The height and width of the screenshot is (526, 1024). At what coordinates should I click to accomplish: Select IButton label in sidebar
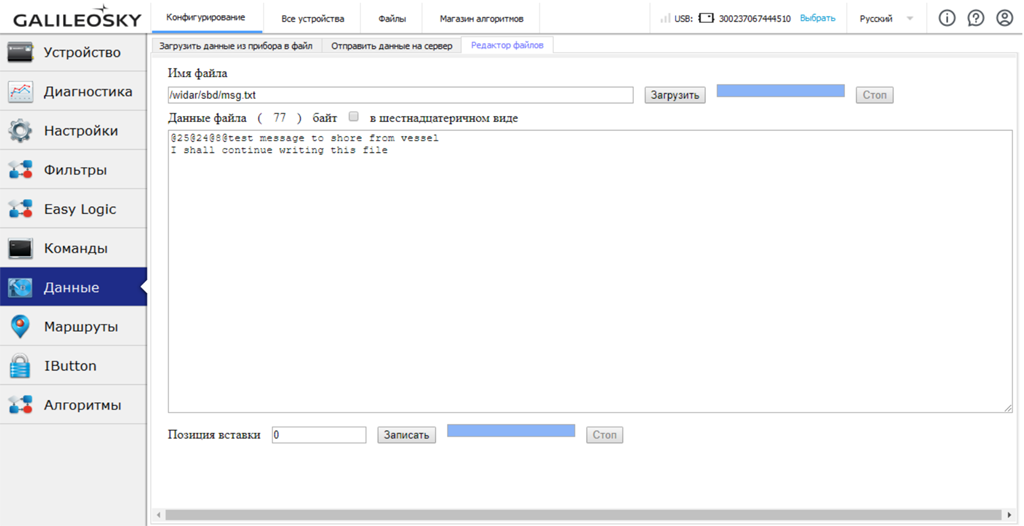[71, 366]
